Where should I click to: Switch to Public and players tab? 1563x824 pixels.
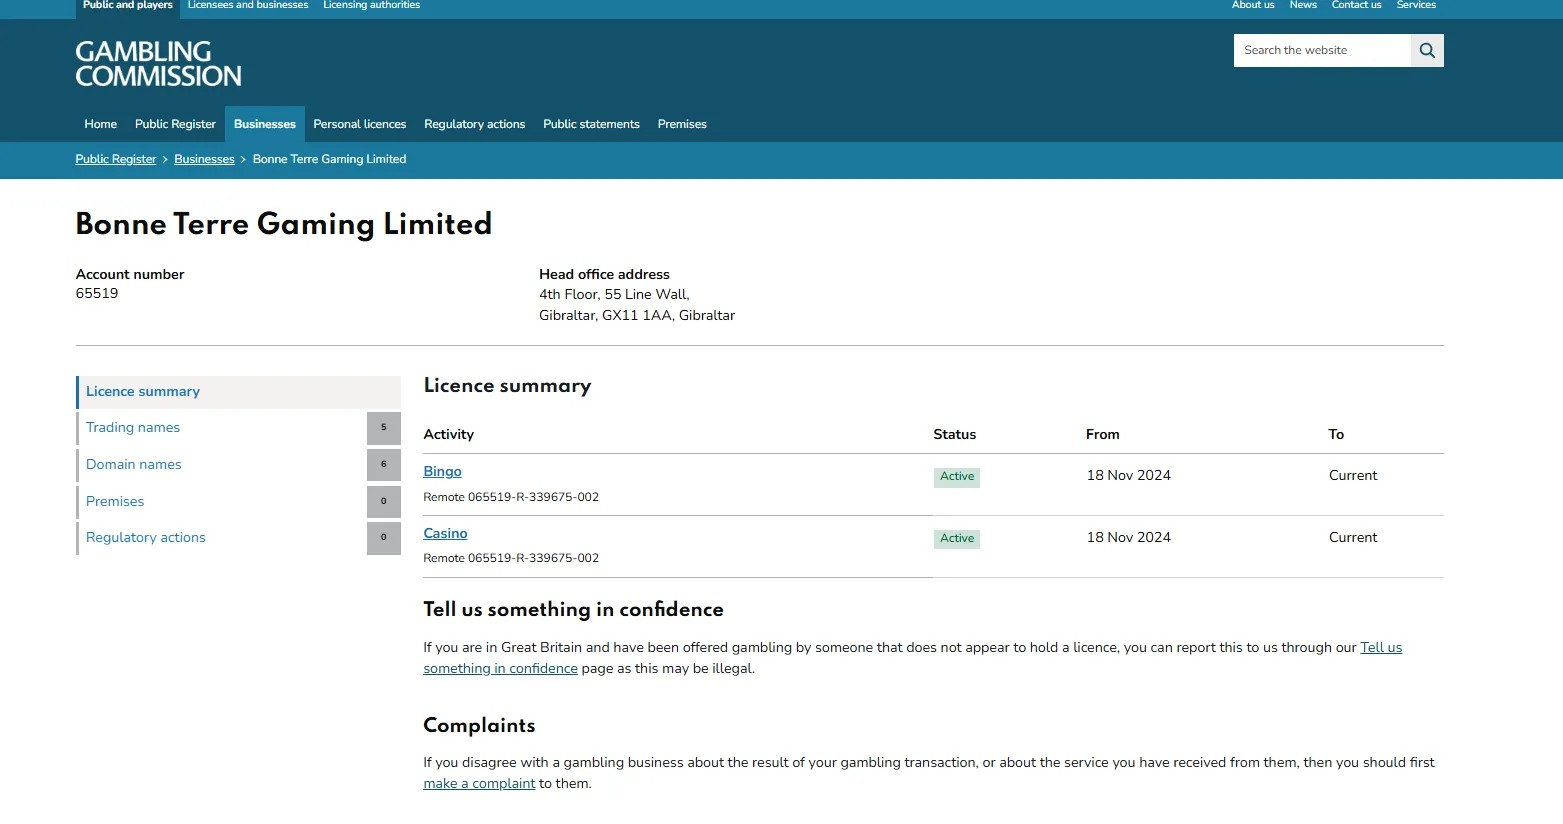click(x=128, y=6)
